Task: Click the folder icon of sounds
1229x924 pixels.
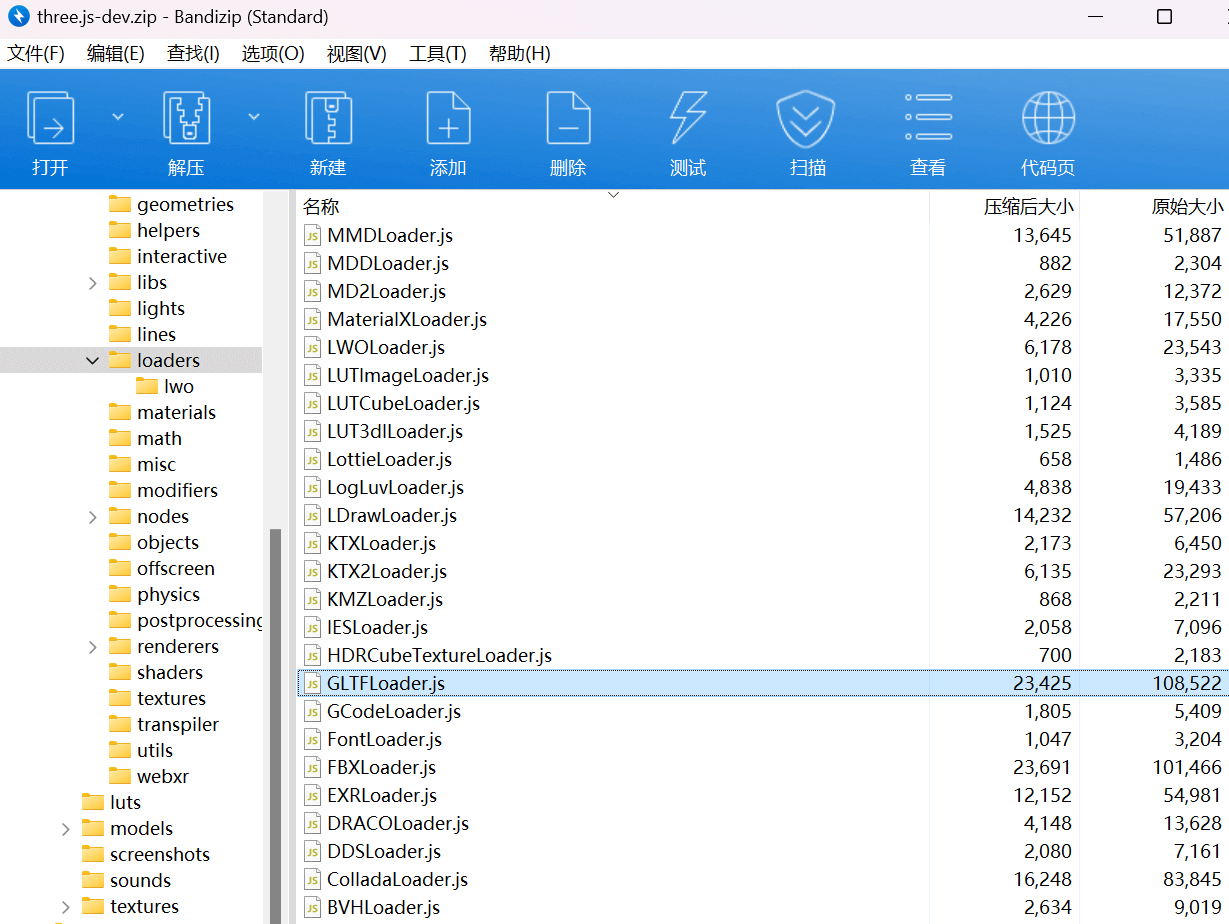Action: click(93, 880)
